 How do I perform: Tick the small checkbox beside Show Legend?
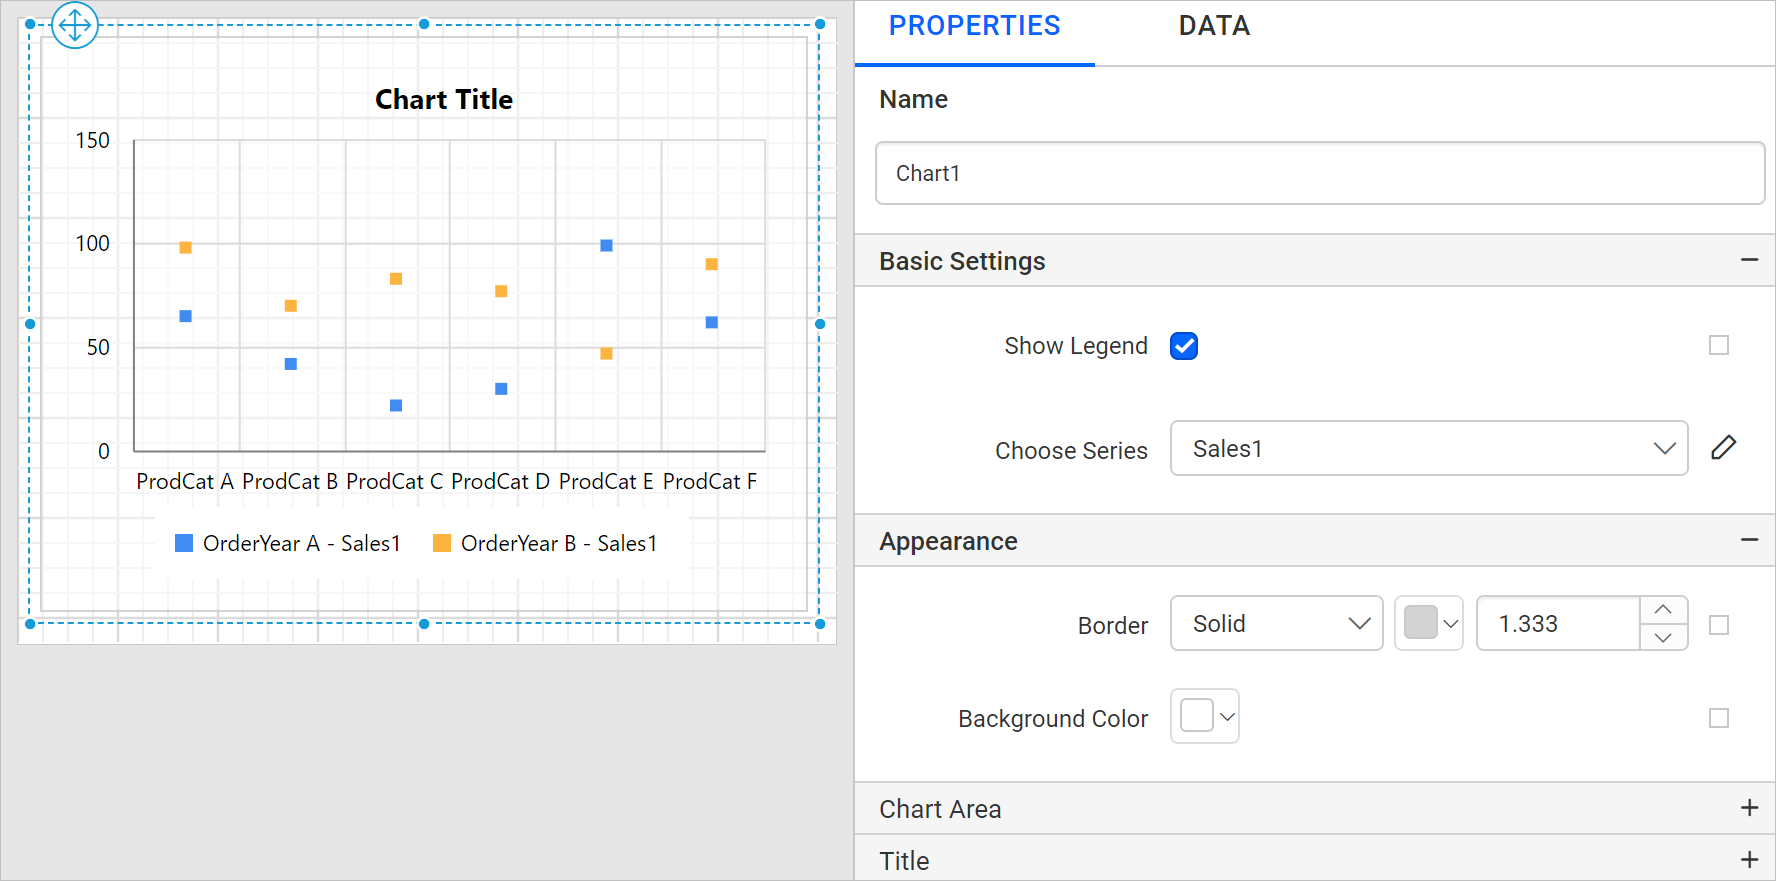pyautogui.click(x=1719, y=345)
